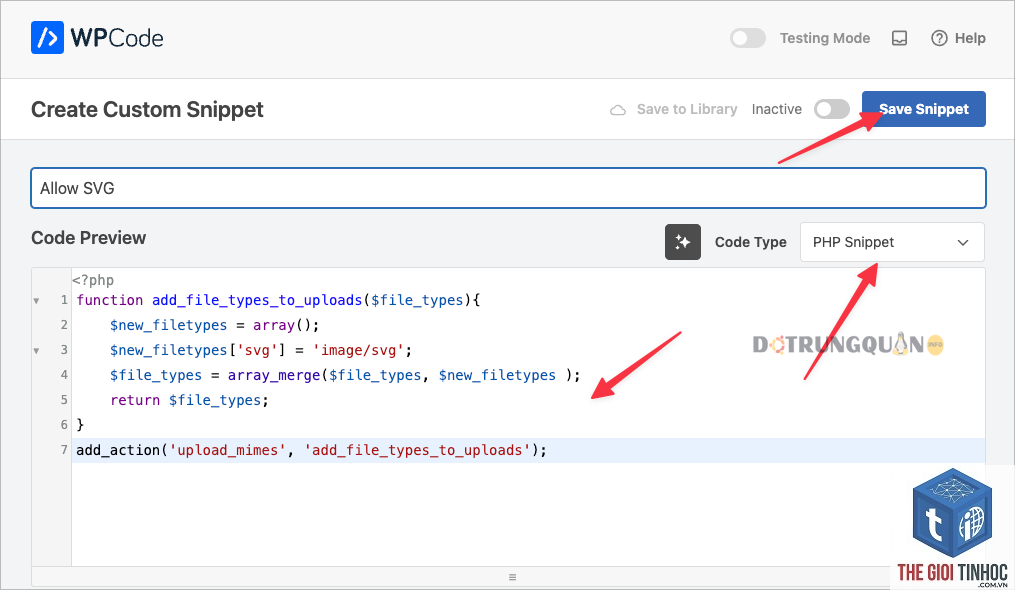Click Save to Library link
The width and height of the screenshot is (1015, 590).
coord(687,109)
